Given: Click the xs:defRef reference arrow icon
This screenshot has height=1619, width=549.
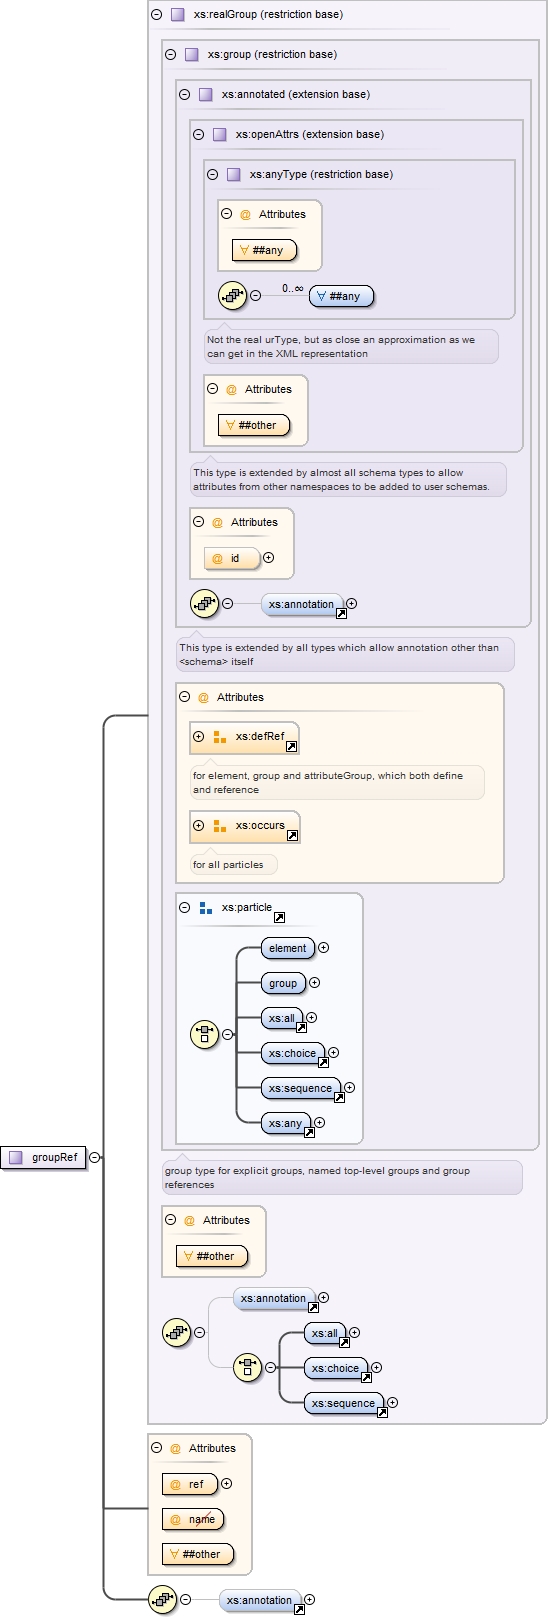Looking at the screenshot, I should pyautogui.click(x=291, y=746).
